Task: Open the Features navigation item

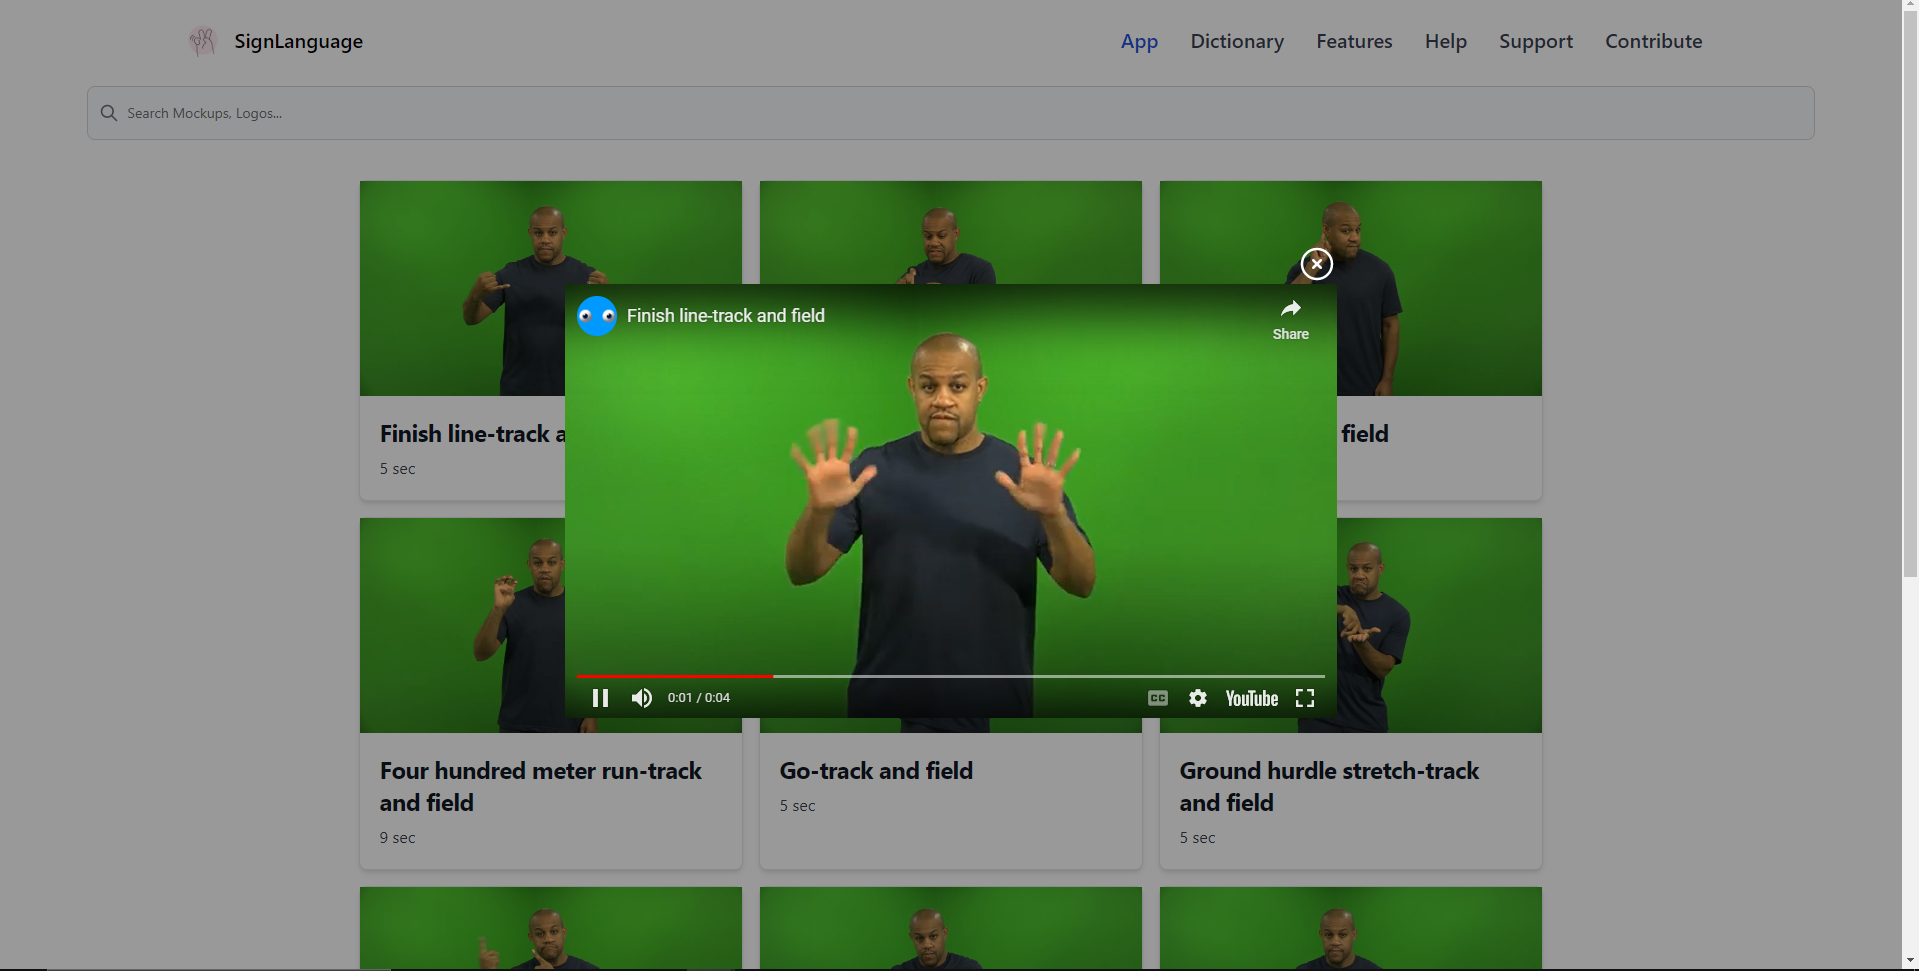Action: pos(1354,41)
